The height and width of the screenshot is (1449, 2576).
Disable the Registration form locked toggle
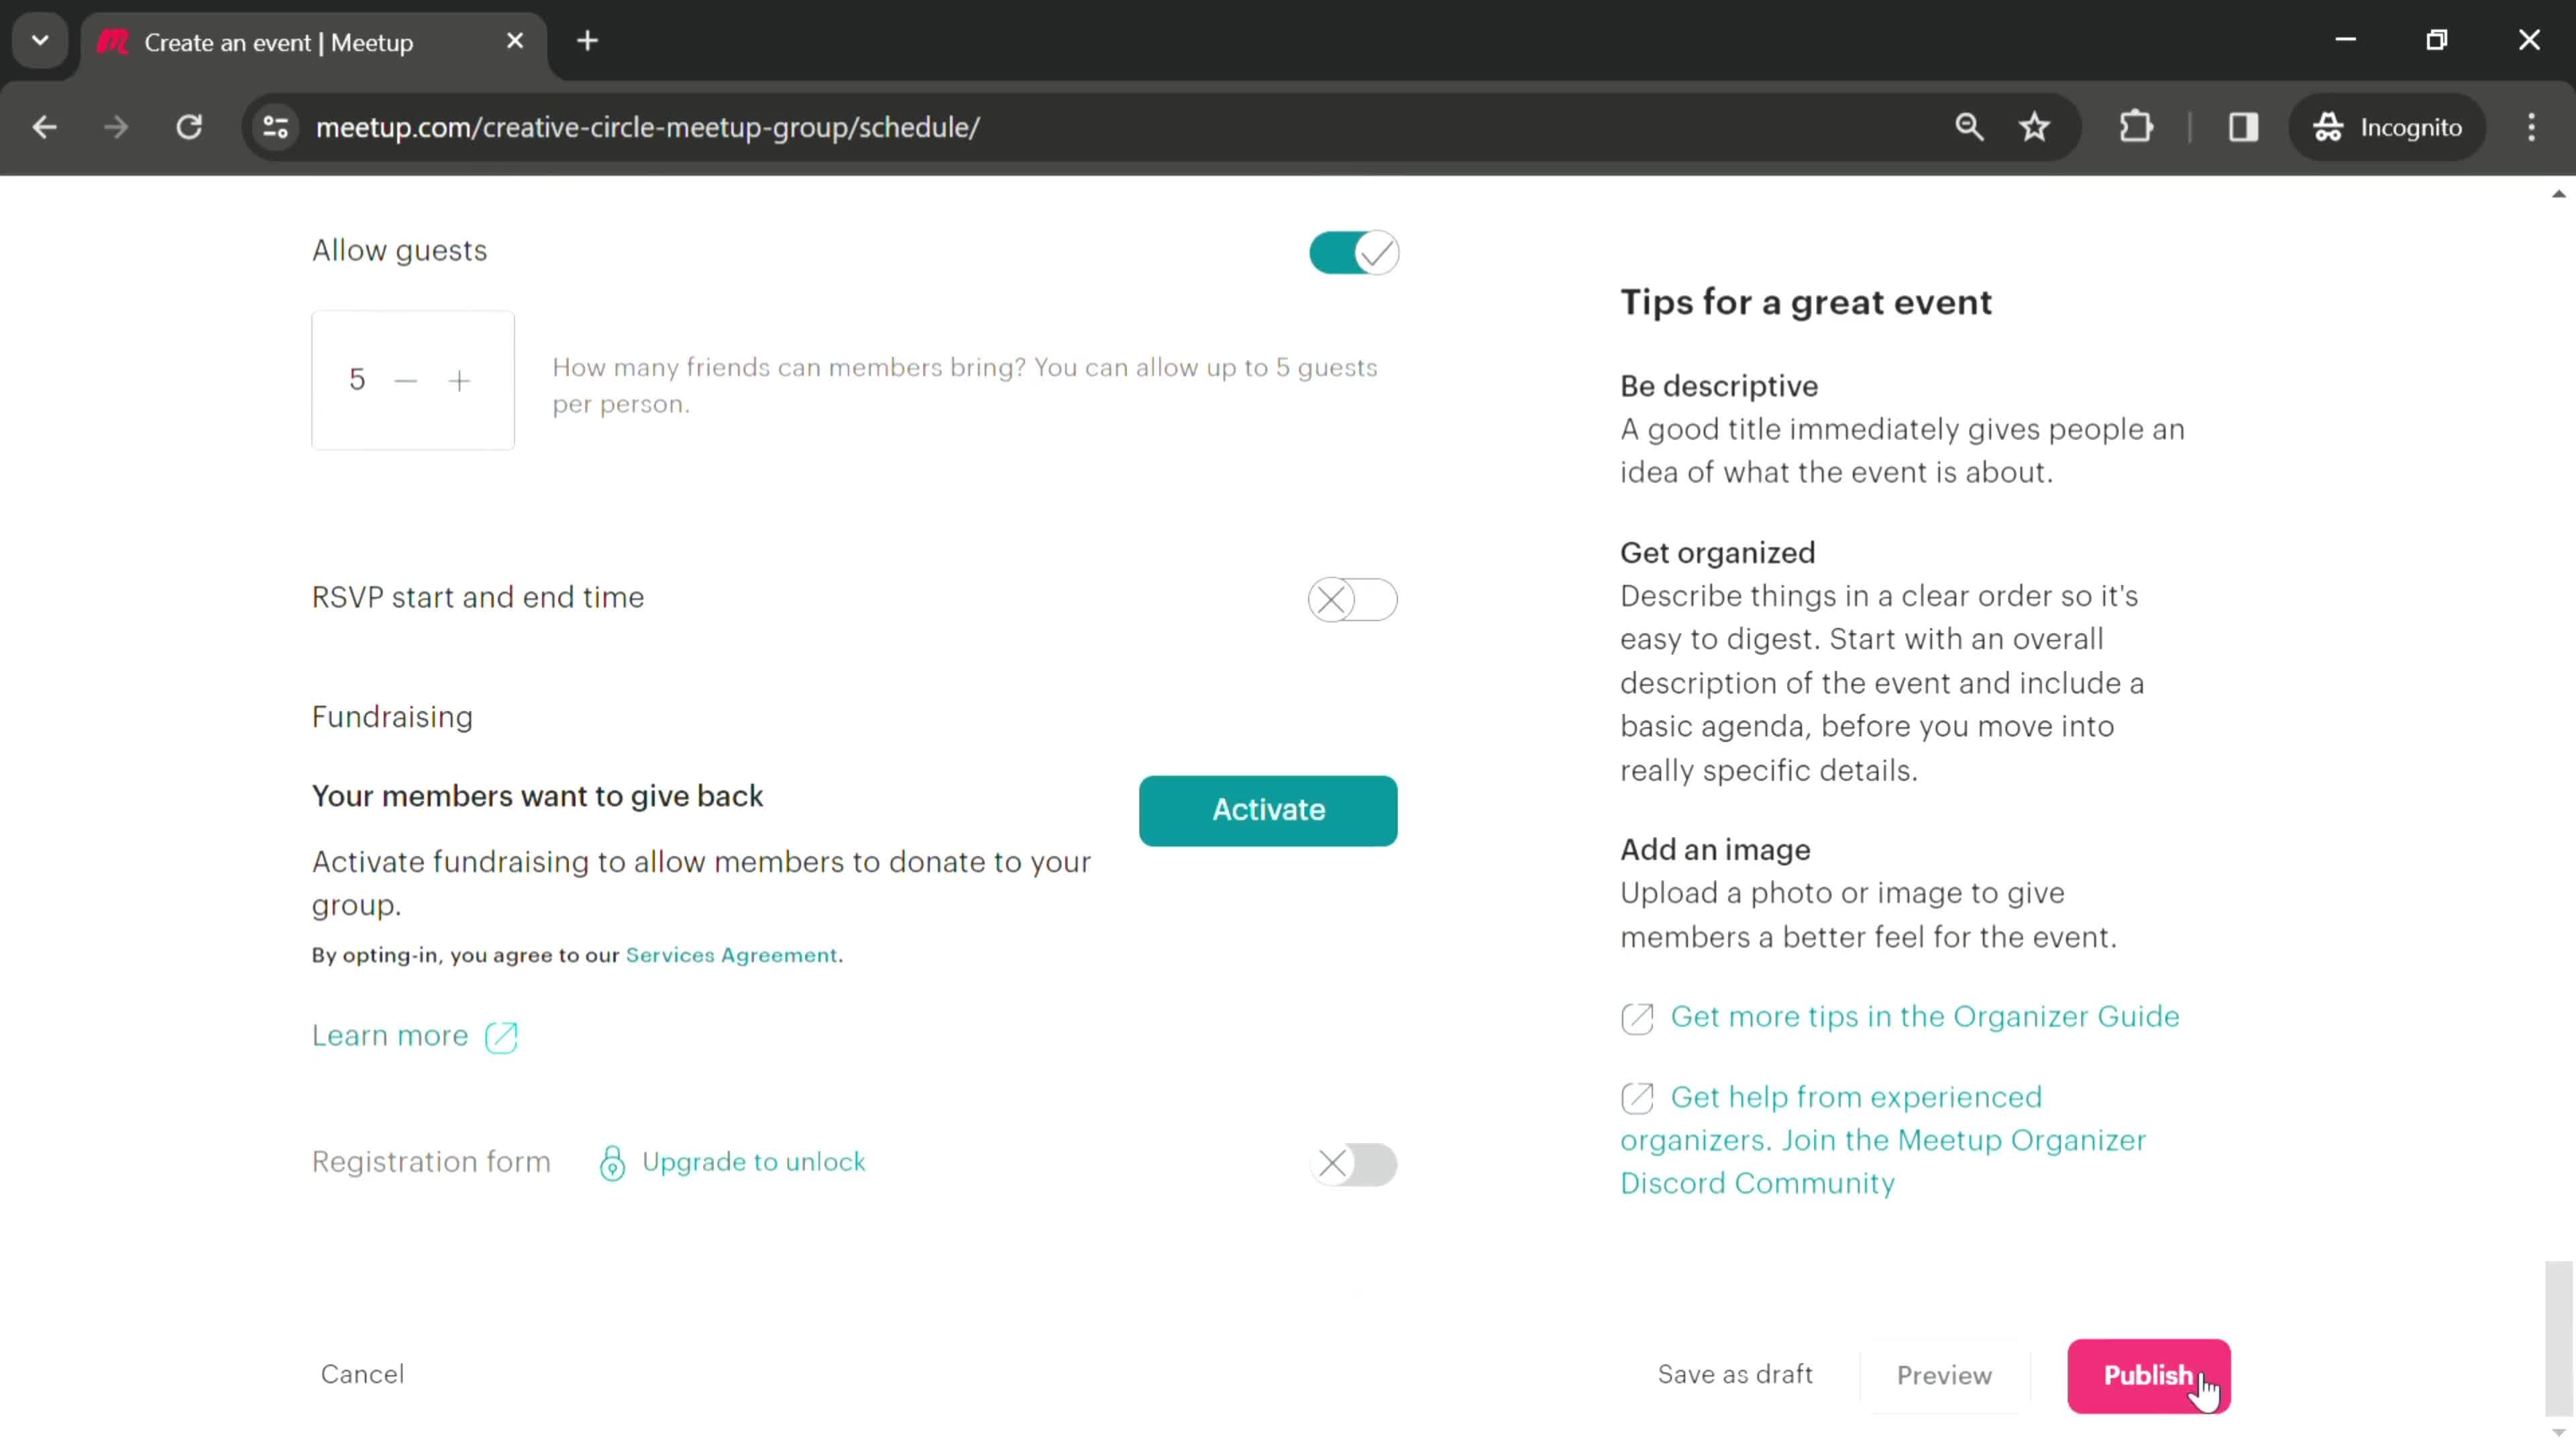click(1354, 1164)
